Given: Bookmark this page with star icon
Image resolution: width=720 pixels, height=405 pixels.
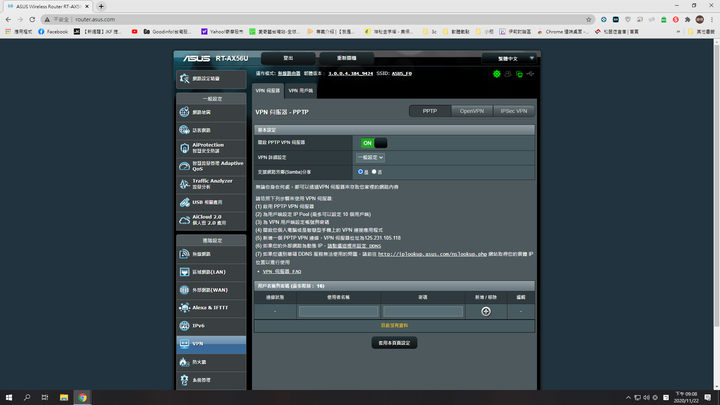Looking at the screenshot, I should click(589, 19).
